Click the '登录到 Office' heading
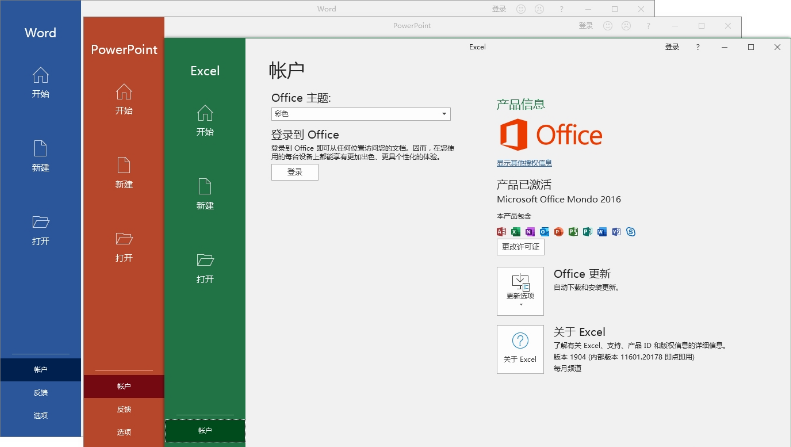Viewport: 791px width, 447px height. (x=305, y=135)
